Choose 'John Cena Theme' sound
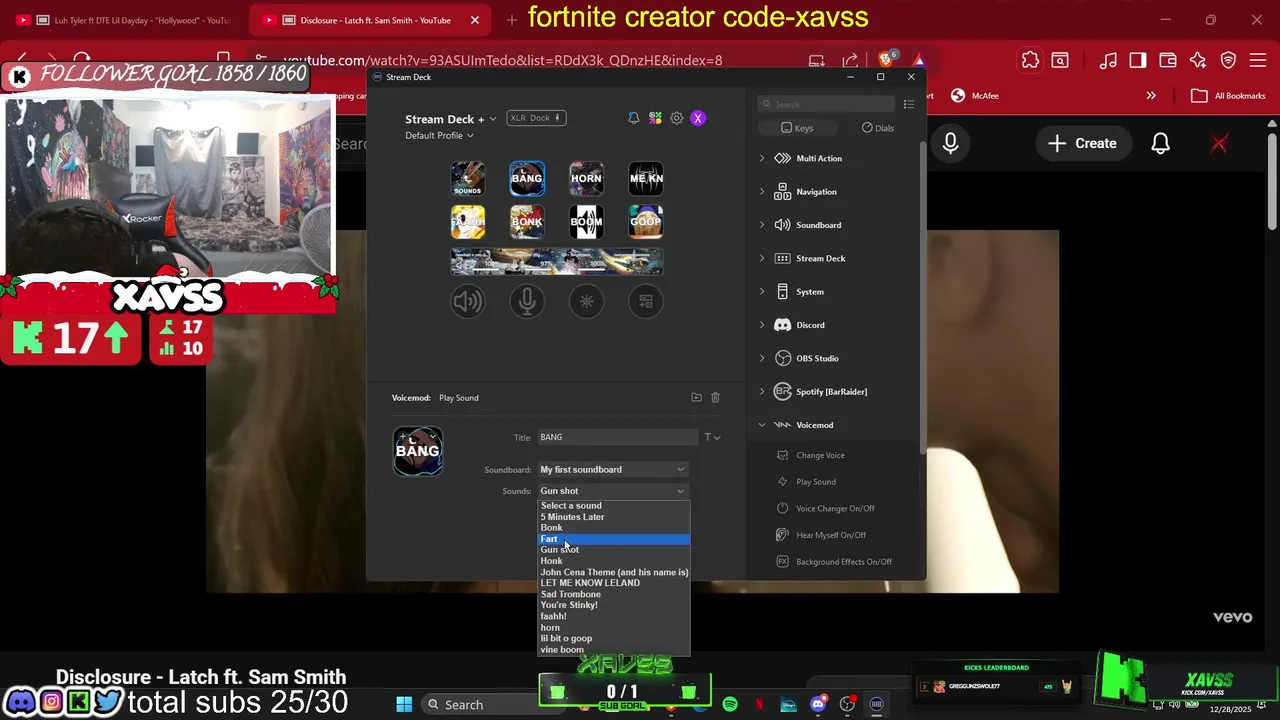The width and height of the screenshot is (1280, 720). coord(614,572)
